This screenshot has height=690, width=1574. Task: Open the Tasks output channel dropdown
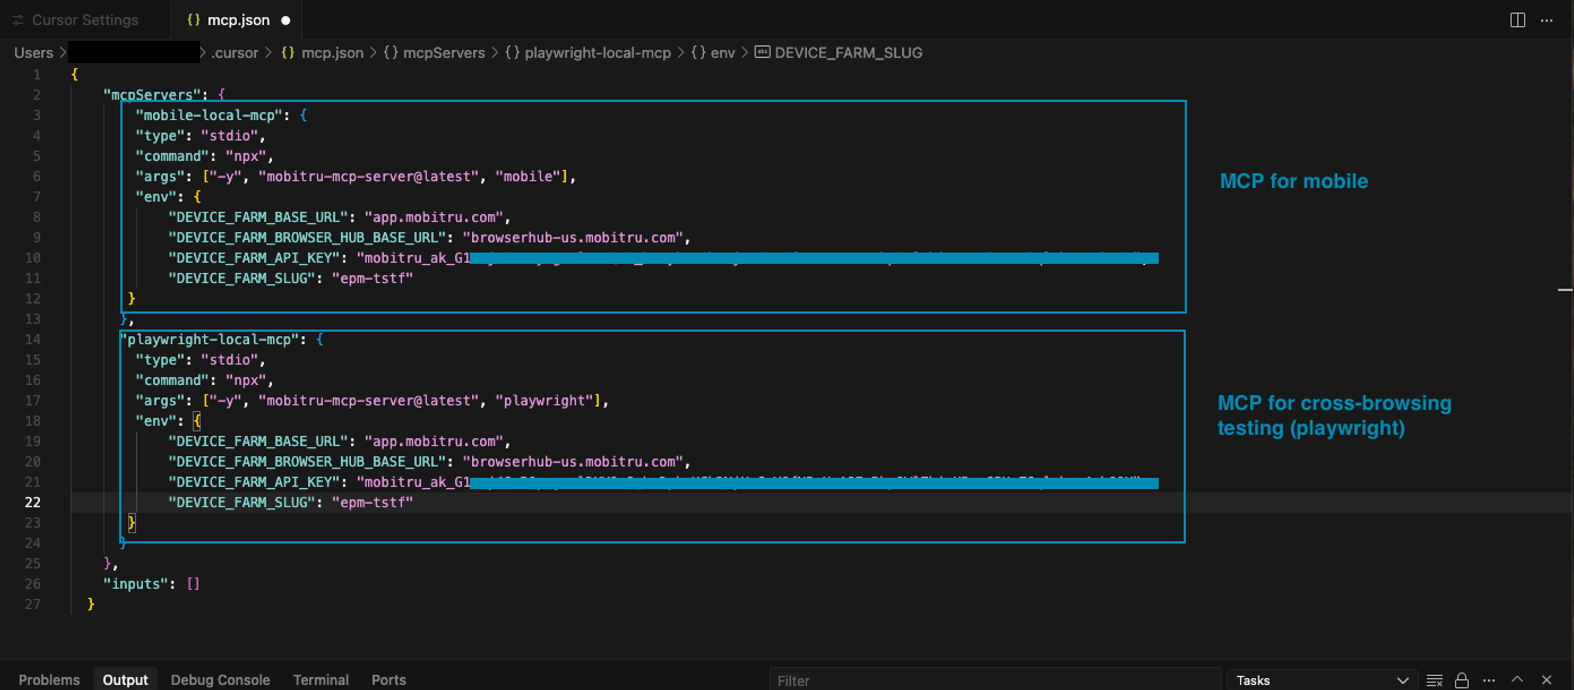point(1322,680)
